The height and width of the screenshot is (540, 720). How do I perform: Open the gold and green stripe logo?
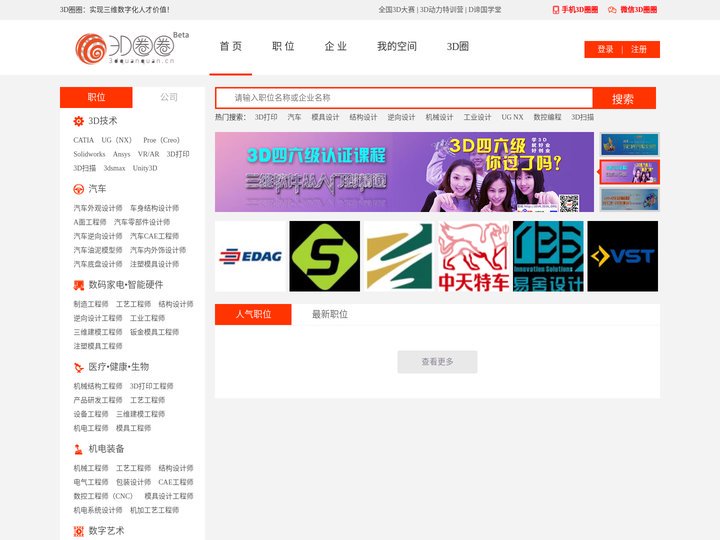[x=399, y=256]
